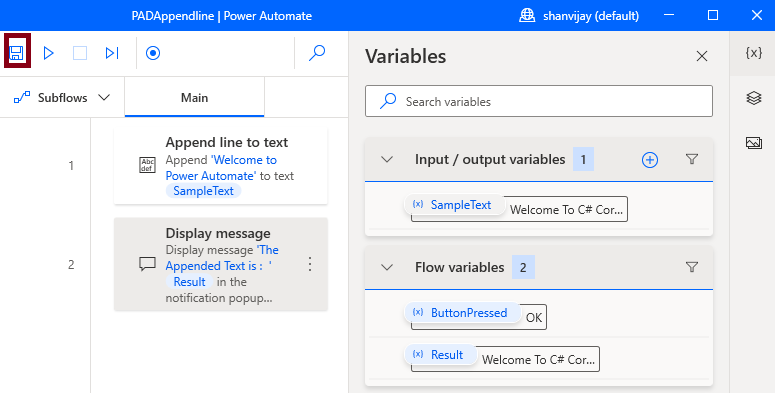775x393 pixels.
Task: Select the ButtonPressed variable chip
Action: pyautogui.click(x=463, y=312)
